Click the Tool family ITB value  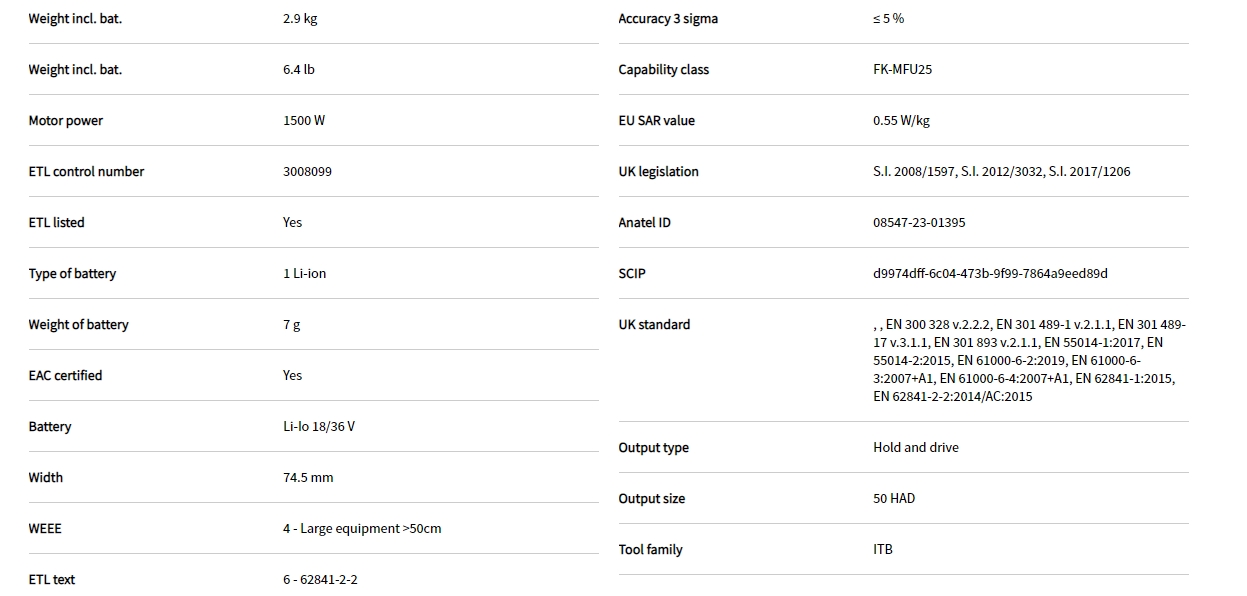tap(882, 550)
